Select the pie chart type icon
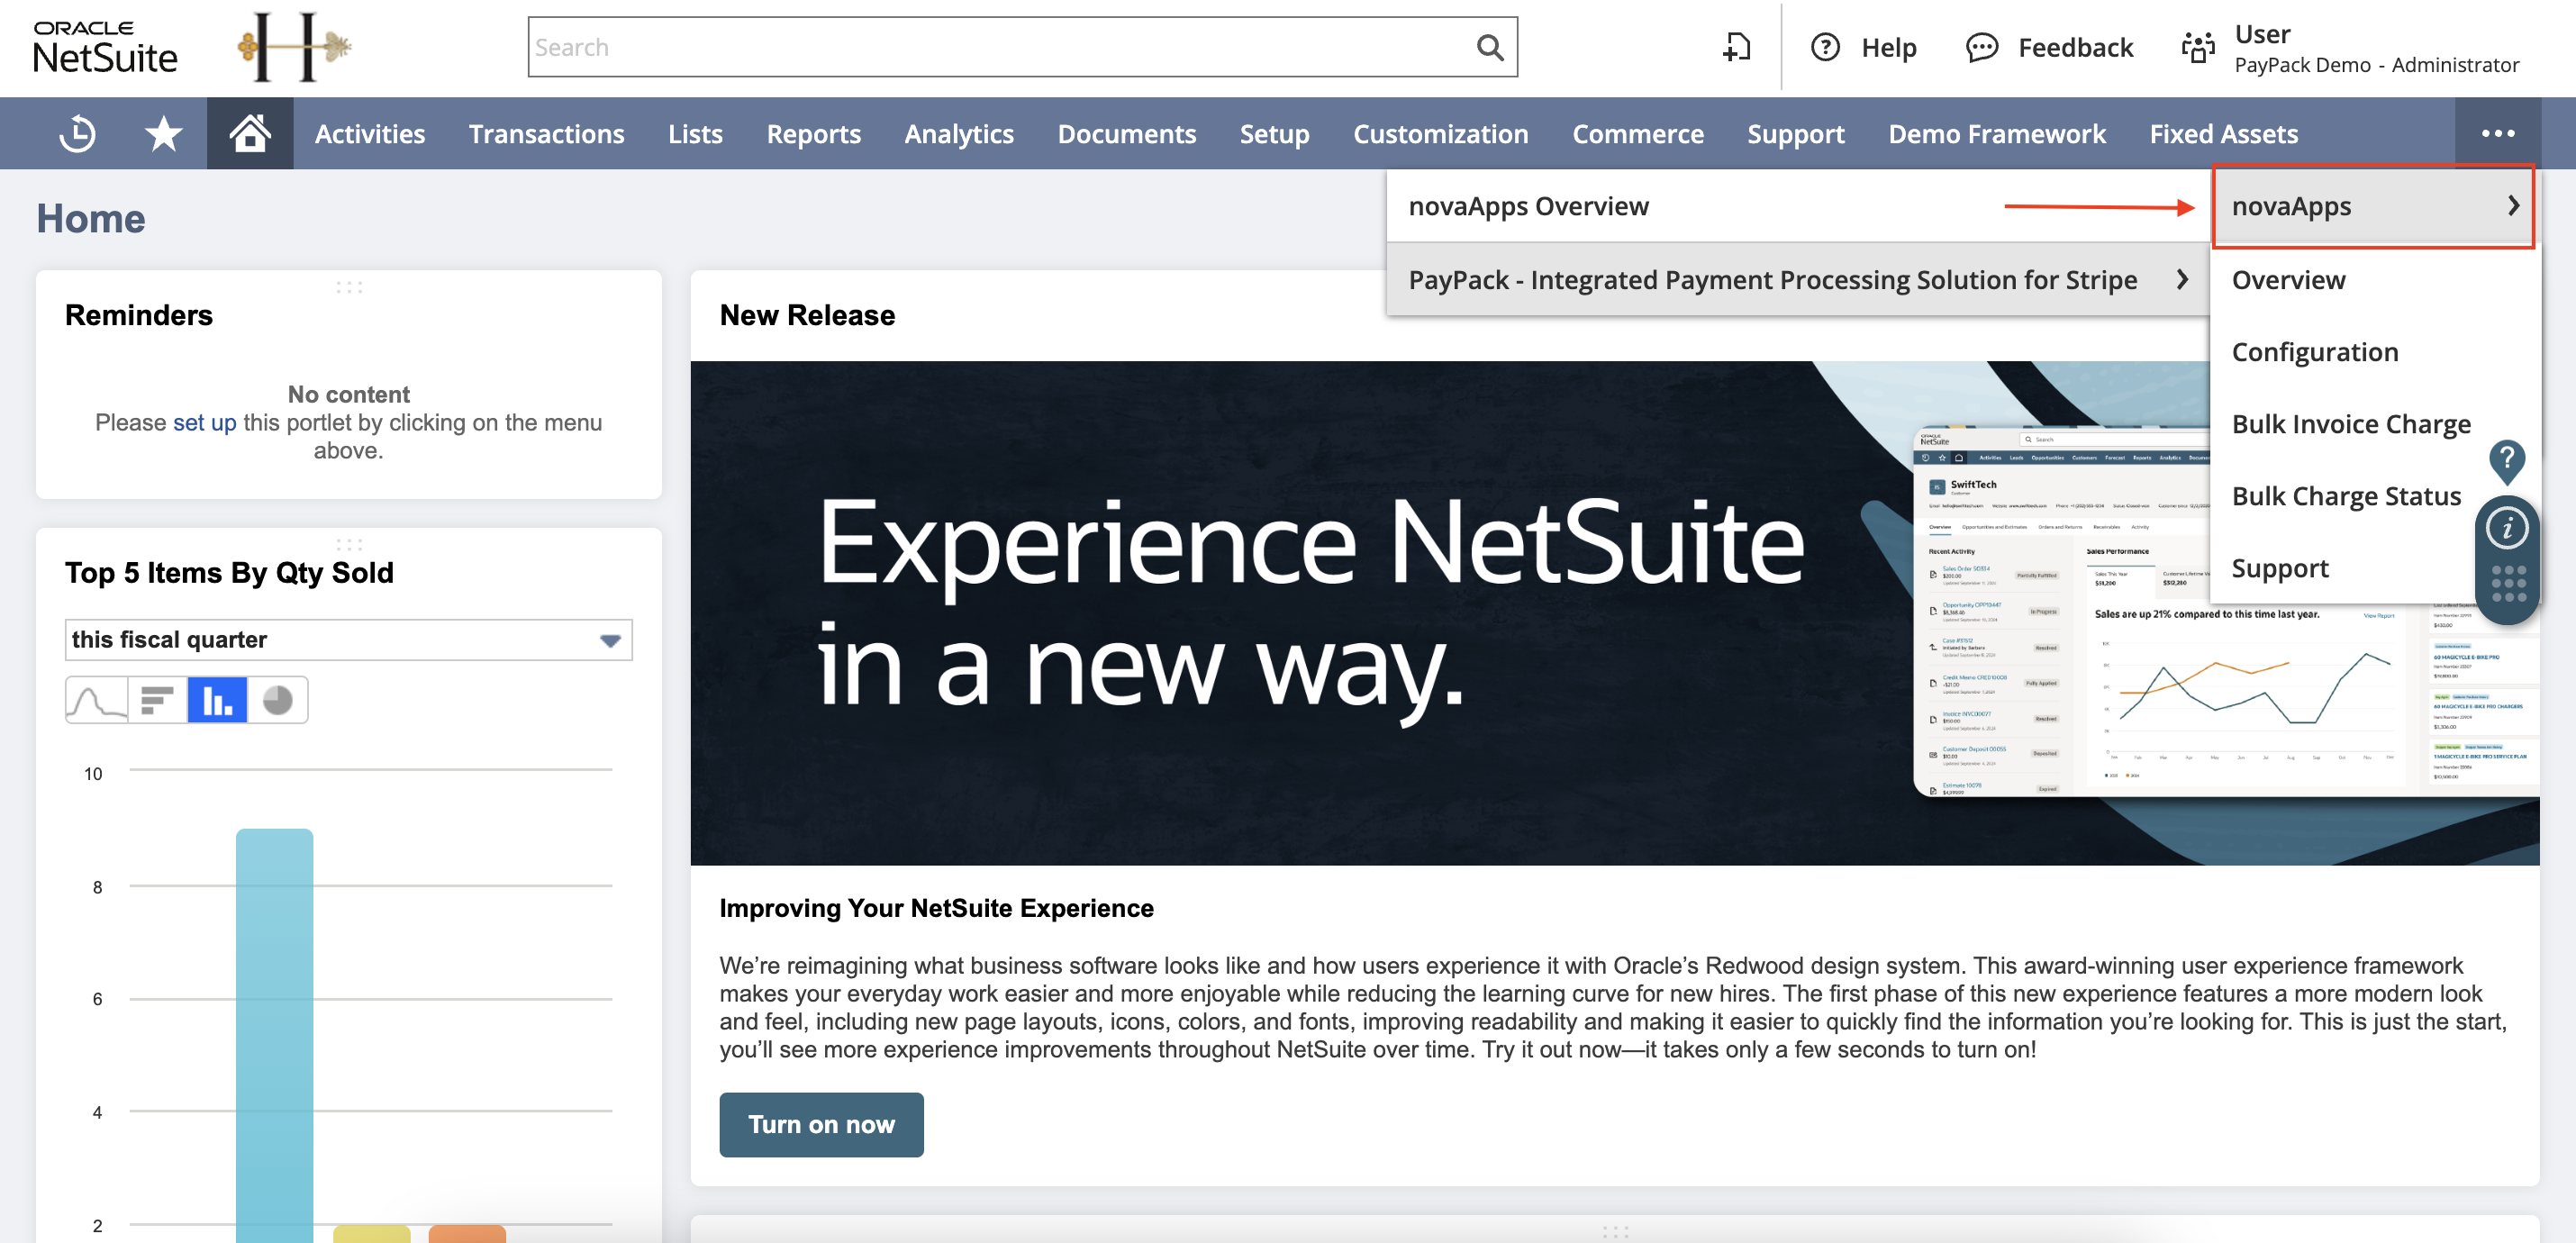2576x1243 pixels. 277,700
